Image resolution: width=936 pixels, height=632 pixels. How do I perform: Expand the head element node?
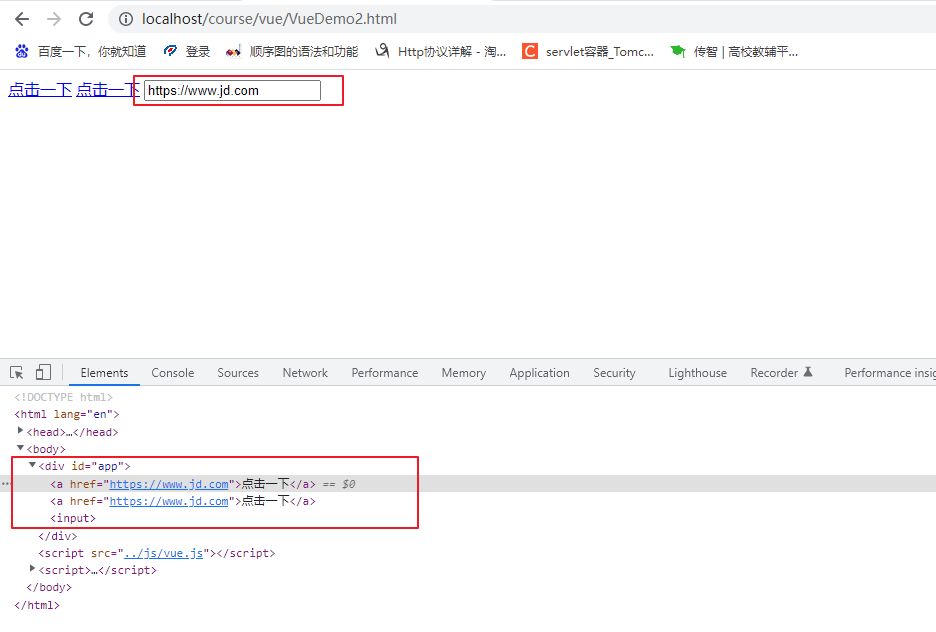point(22,432)
